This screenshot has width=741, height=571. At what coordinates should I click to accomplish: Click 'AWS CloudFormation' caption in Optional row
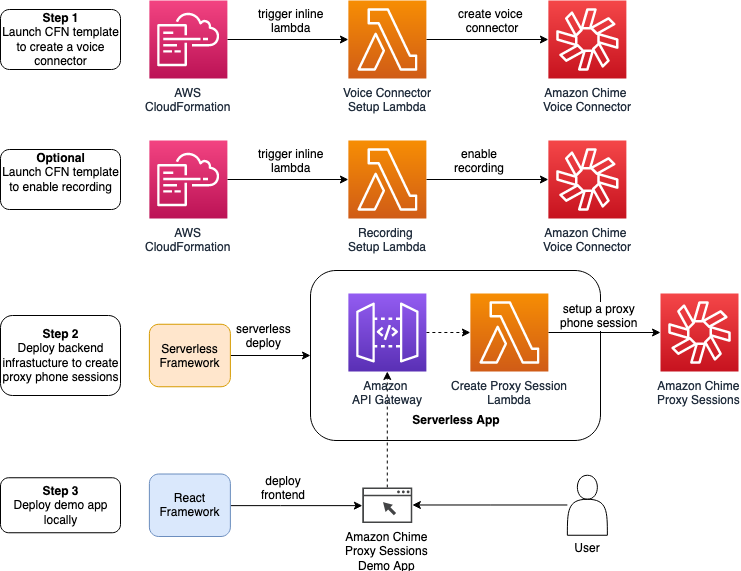click(x=188, y=240)
